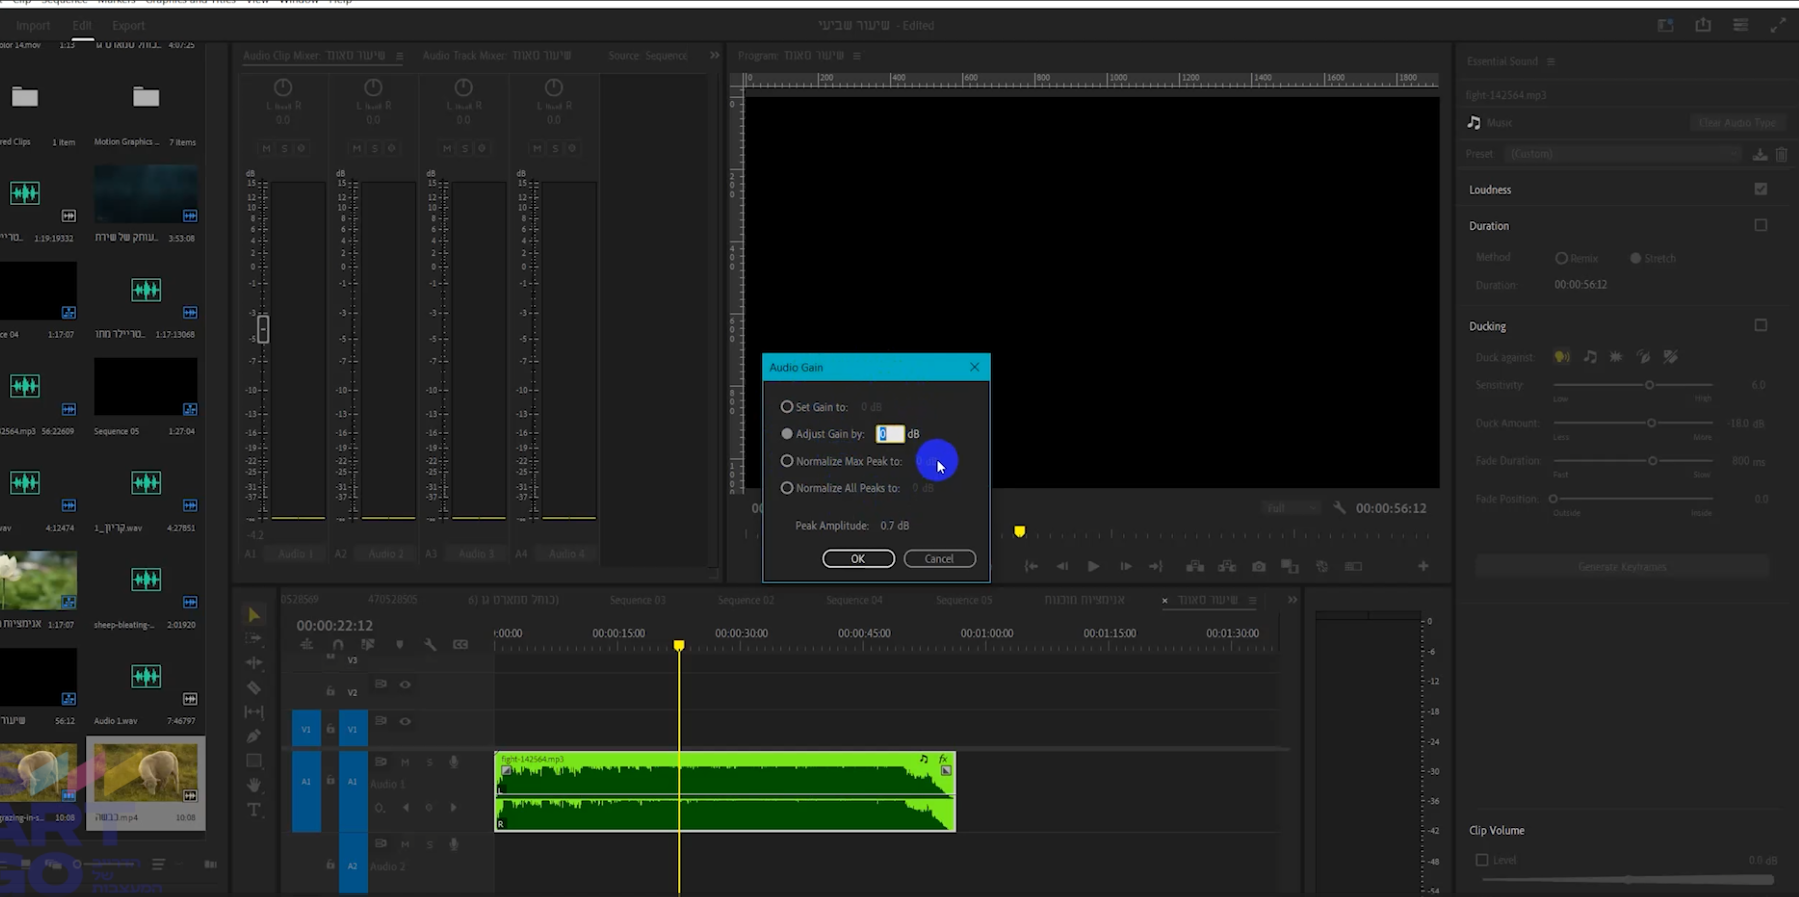Open the Sequence 03 timeline tab
Viewport: 1799px width, 897px height.
(x=637, y=600)
